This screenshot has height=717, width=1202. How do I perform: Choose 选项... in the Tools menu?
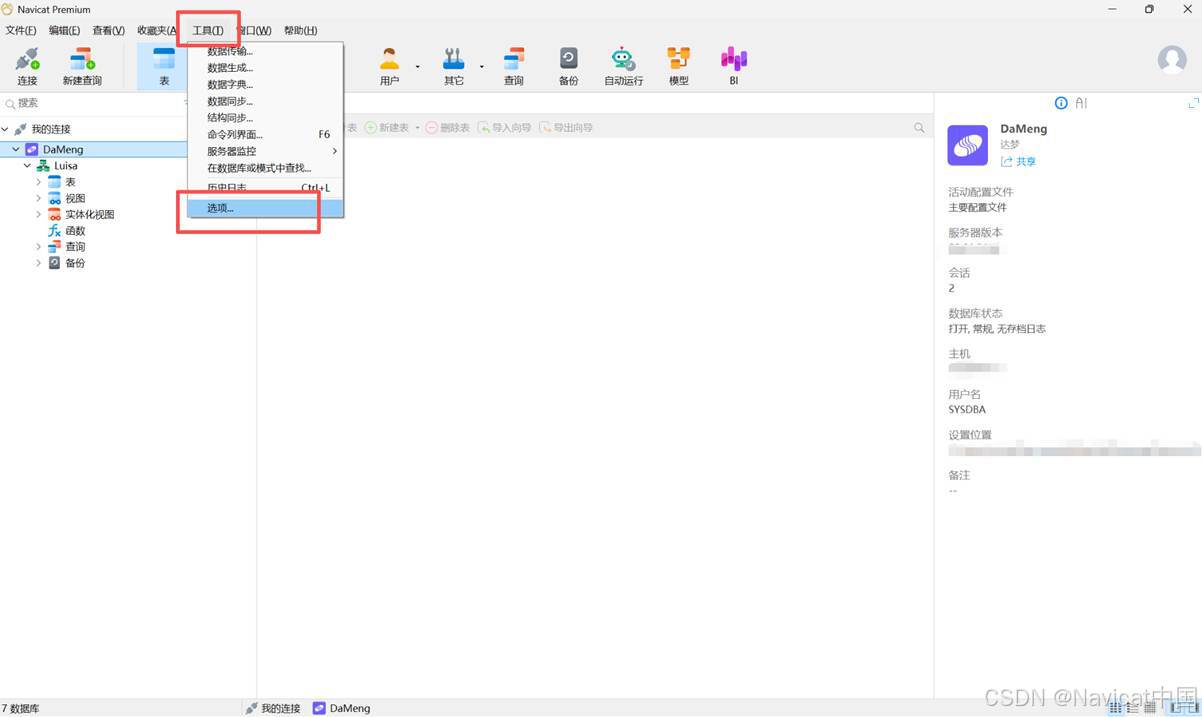coord(266,208)
